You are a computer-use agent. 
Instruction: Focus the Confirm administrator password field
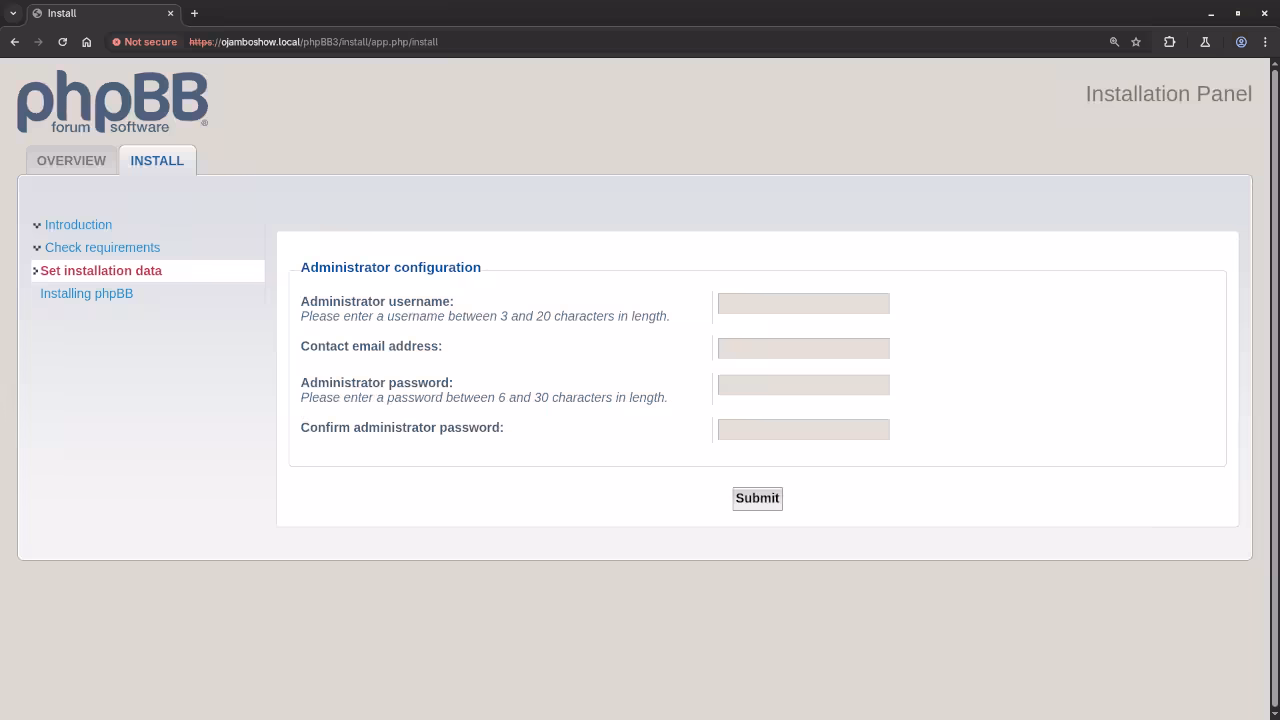pos(803,429)
